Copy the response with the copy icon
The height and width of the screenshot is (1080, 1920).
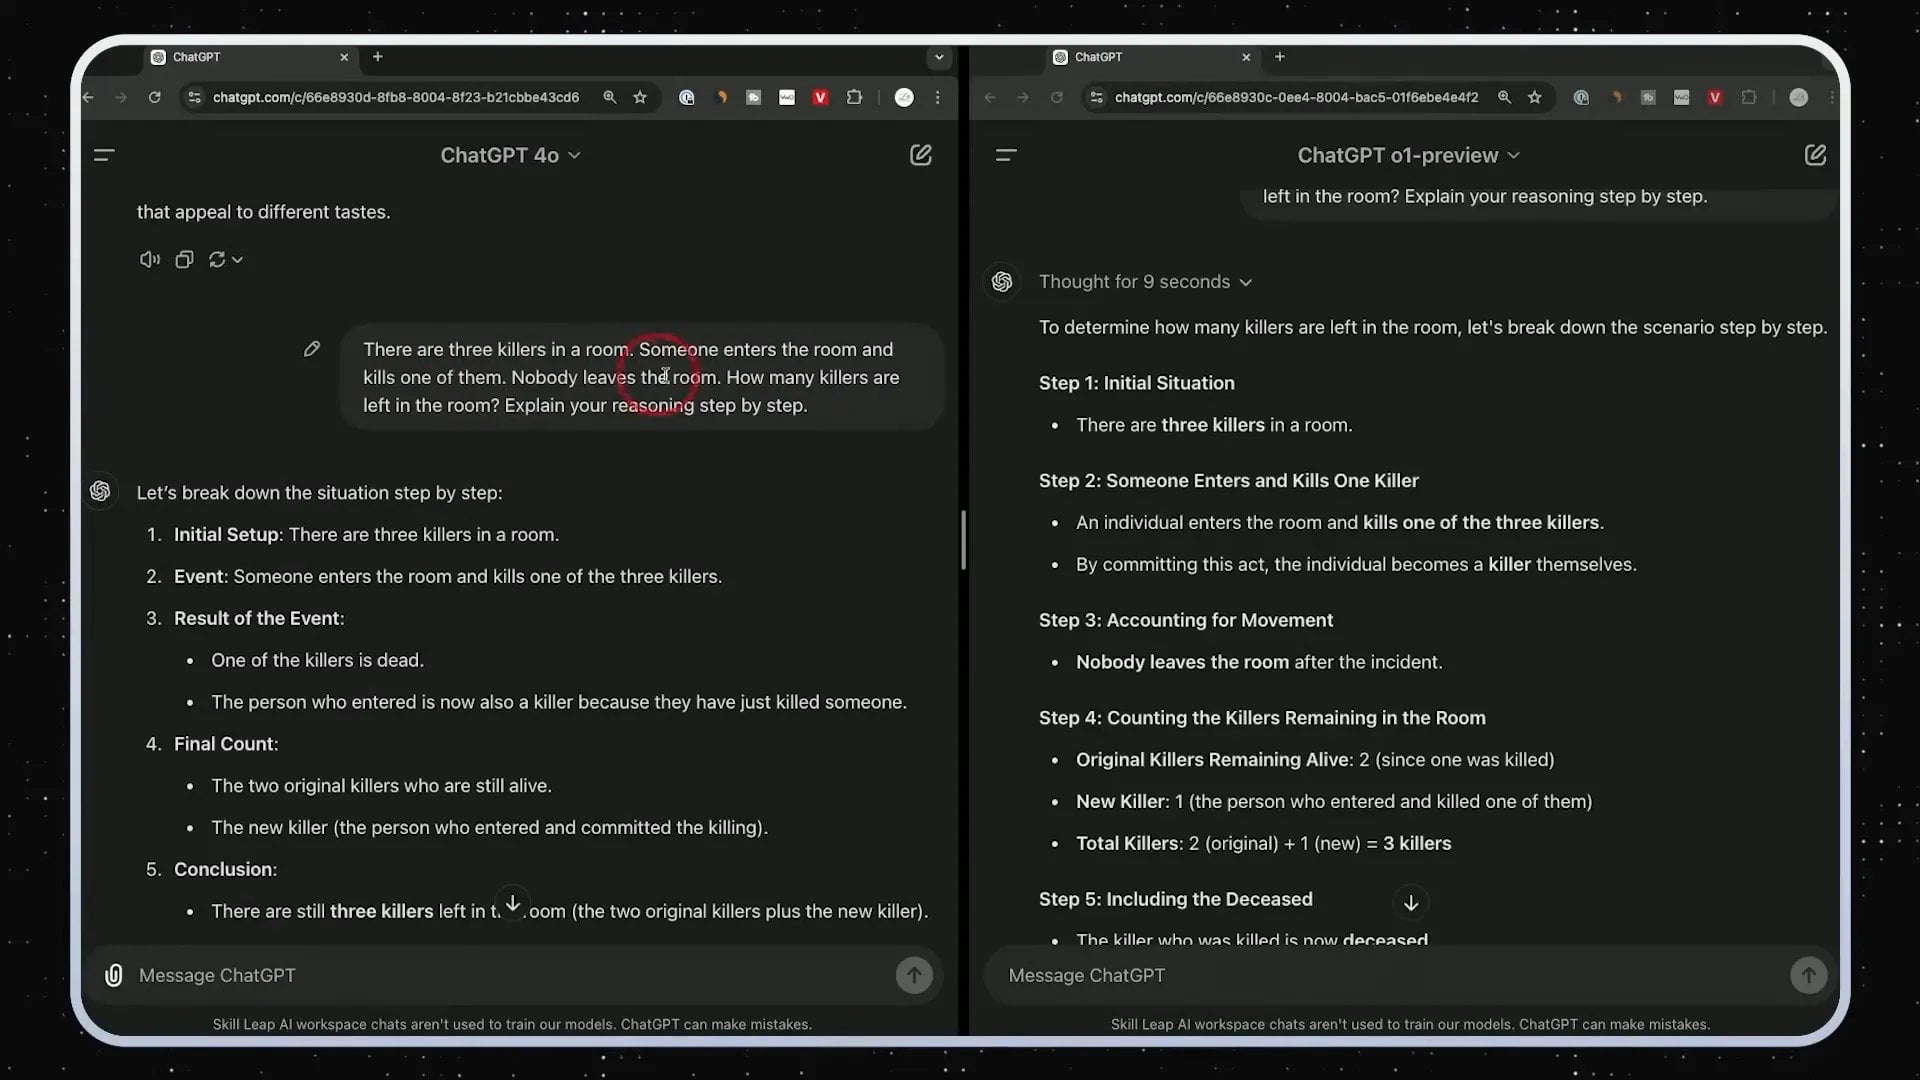coord(184,260)
